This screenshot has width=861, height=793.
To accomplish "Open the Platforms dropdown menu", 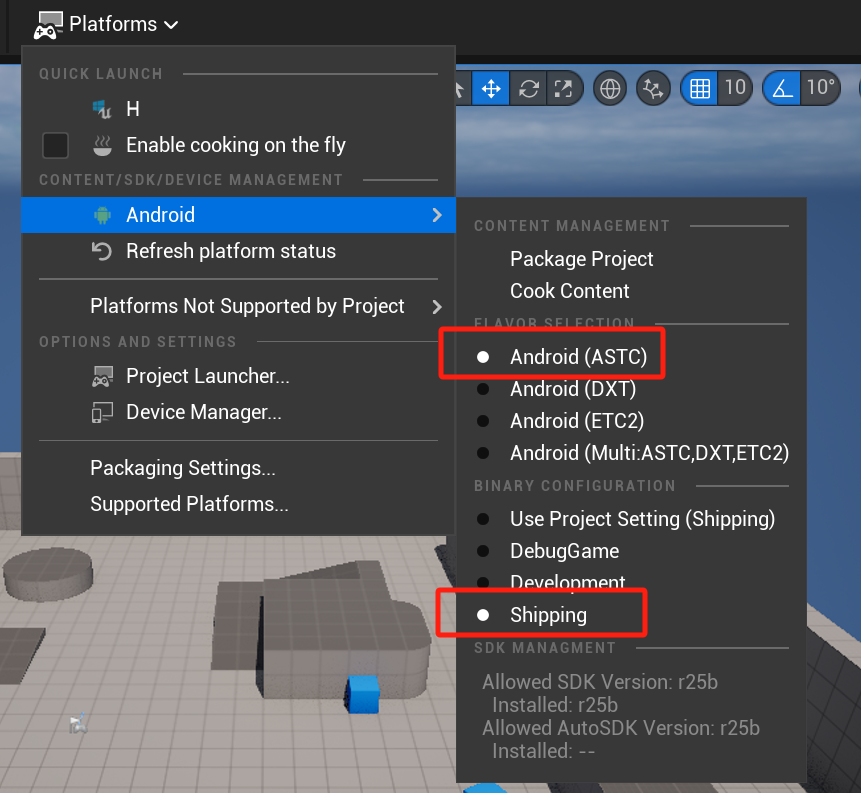I will 107,23.
